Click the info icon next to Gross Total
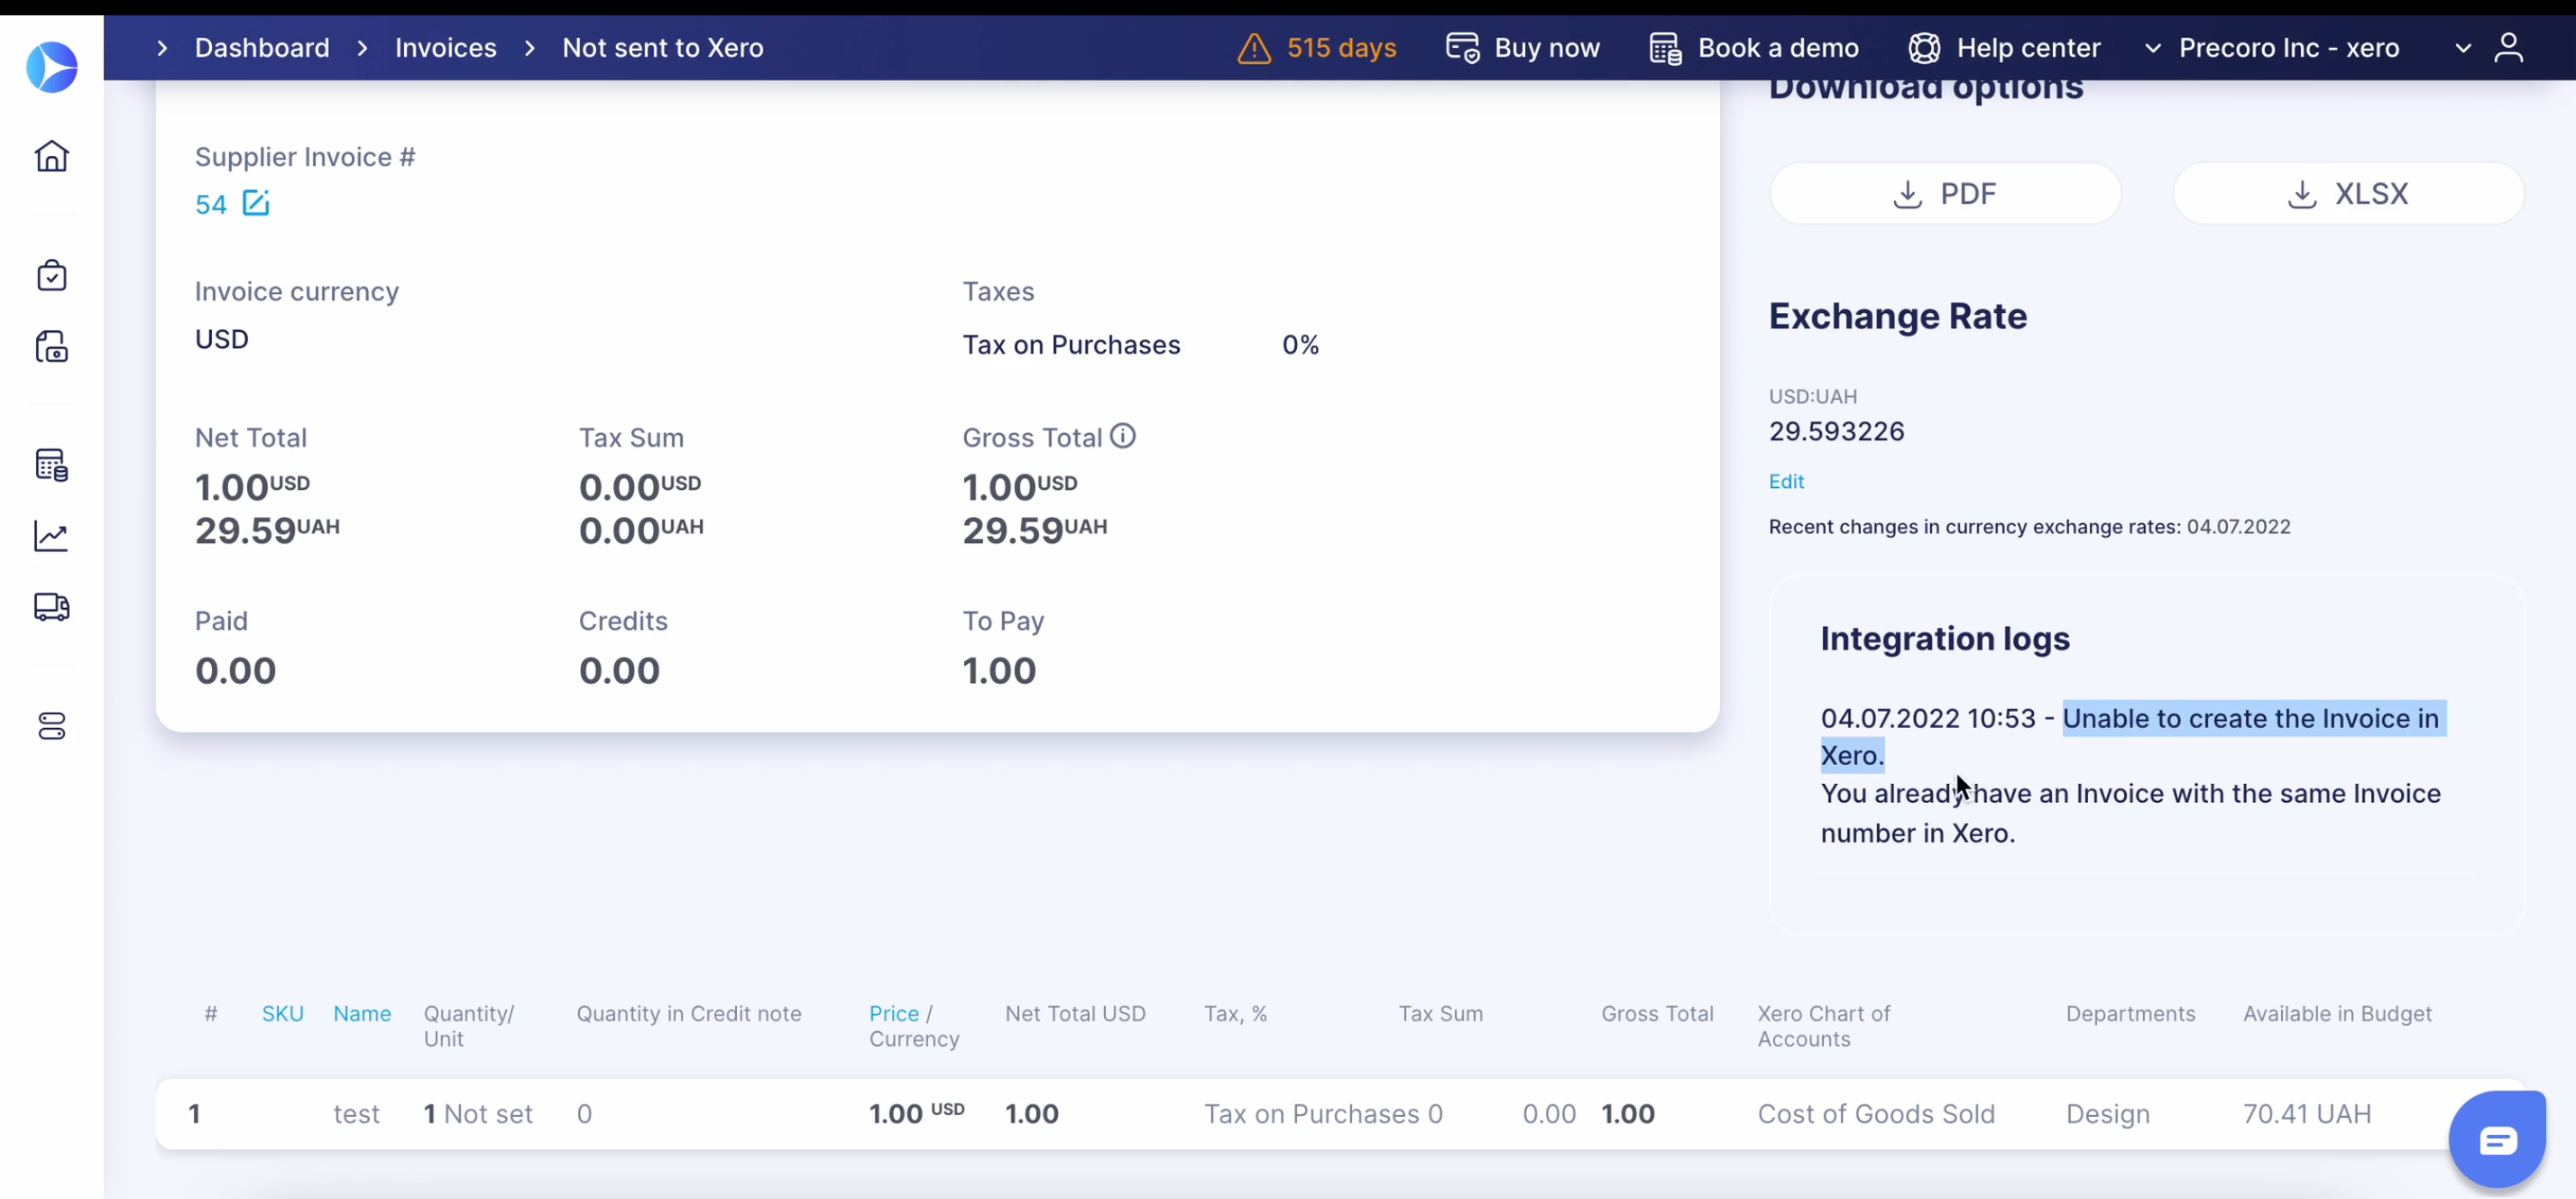 [1122, 435]
